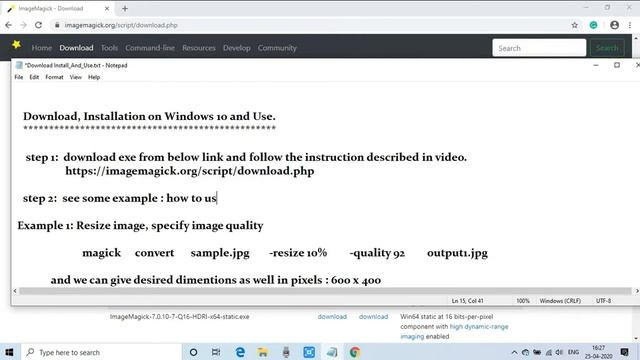
Task: Go to Home in ImageMagick navbar
Action: point(42,48)
